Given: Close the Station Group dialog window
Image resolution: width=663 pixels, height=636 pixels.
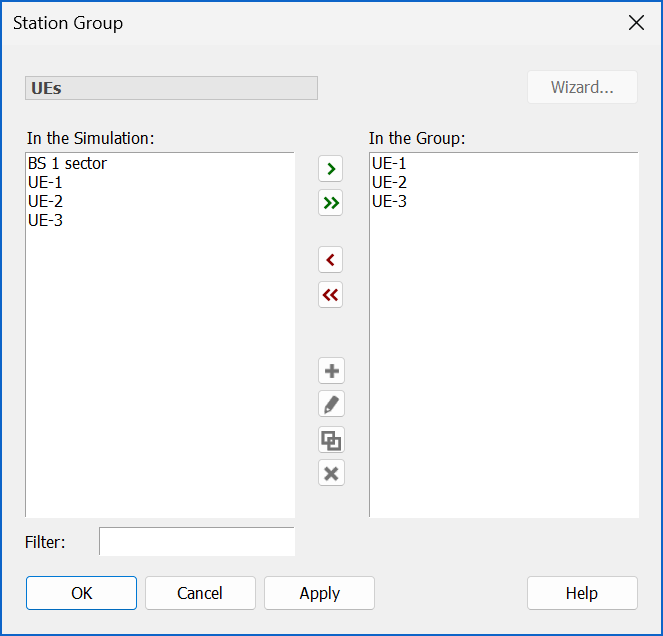Looking at the screenshot, I should point(636,23).
